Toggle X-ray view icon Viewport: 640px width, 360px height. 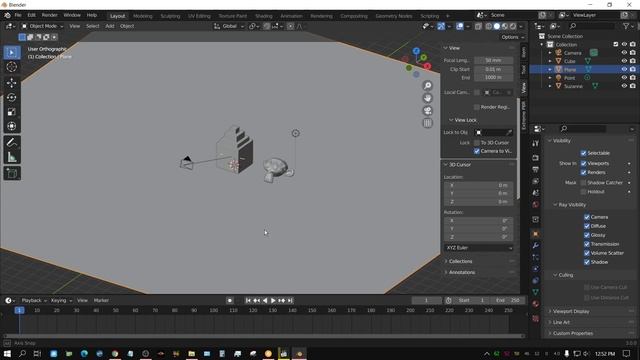click(478, 26)
